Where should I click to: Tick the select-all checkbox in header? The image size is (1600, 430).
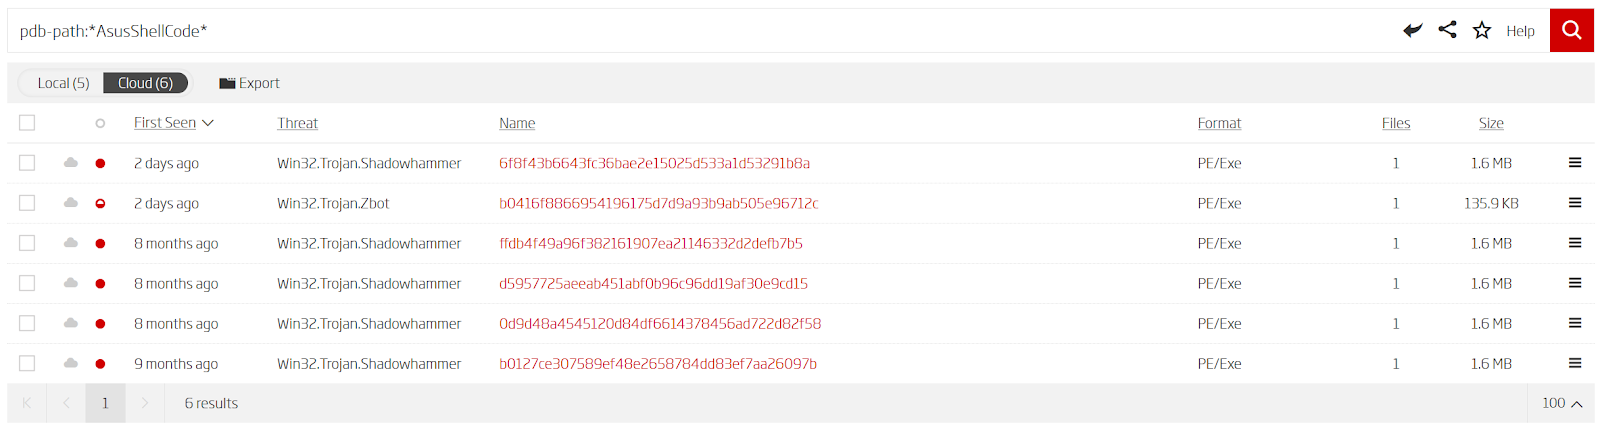[27, 123]
